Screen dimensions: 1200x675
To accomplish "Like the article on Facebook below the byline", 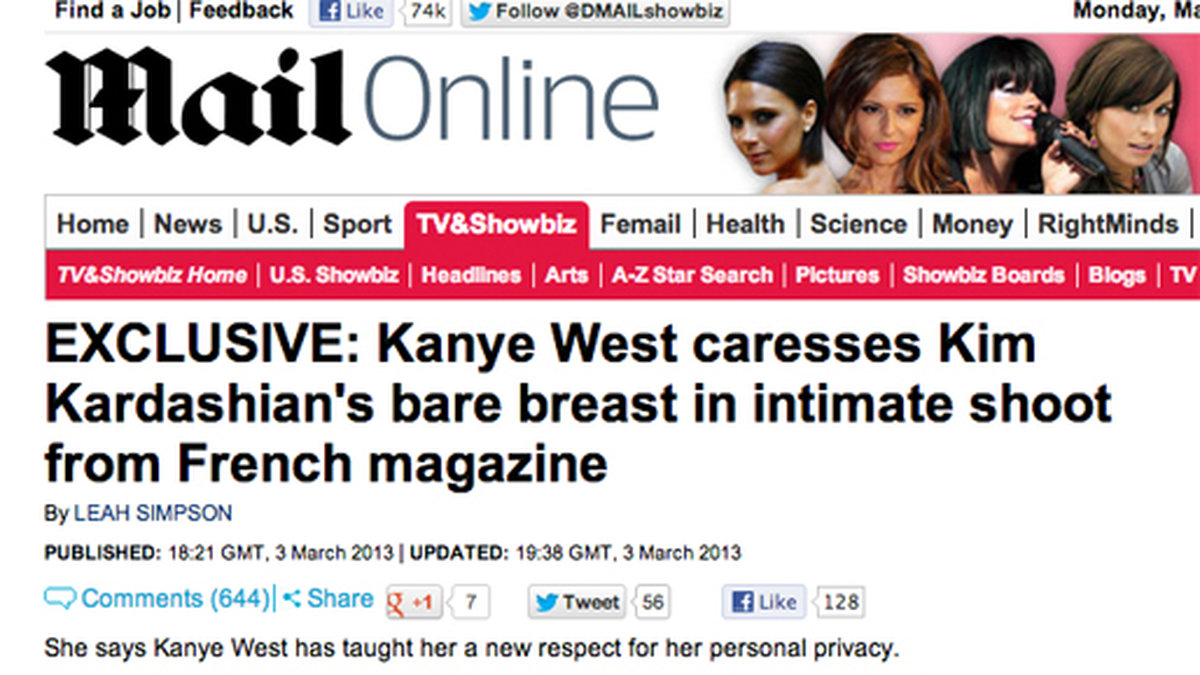I will click(765, 602).
